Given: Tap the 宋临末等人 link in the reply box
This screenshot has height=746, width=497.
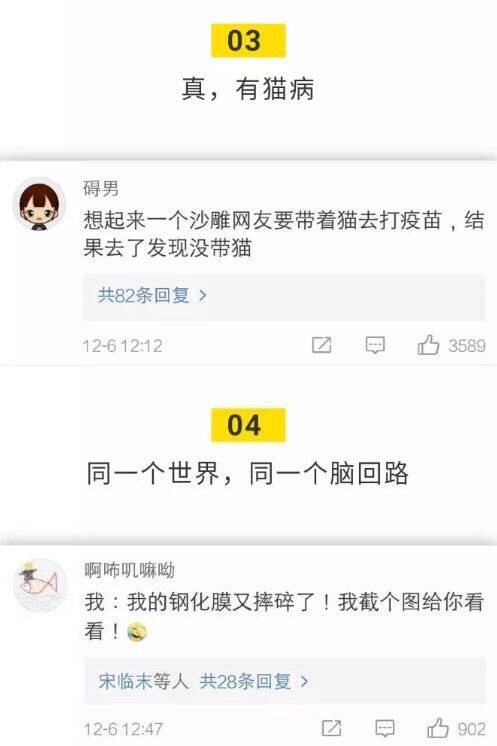Looking at the screenshot, I should point(144,681).
